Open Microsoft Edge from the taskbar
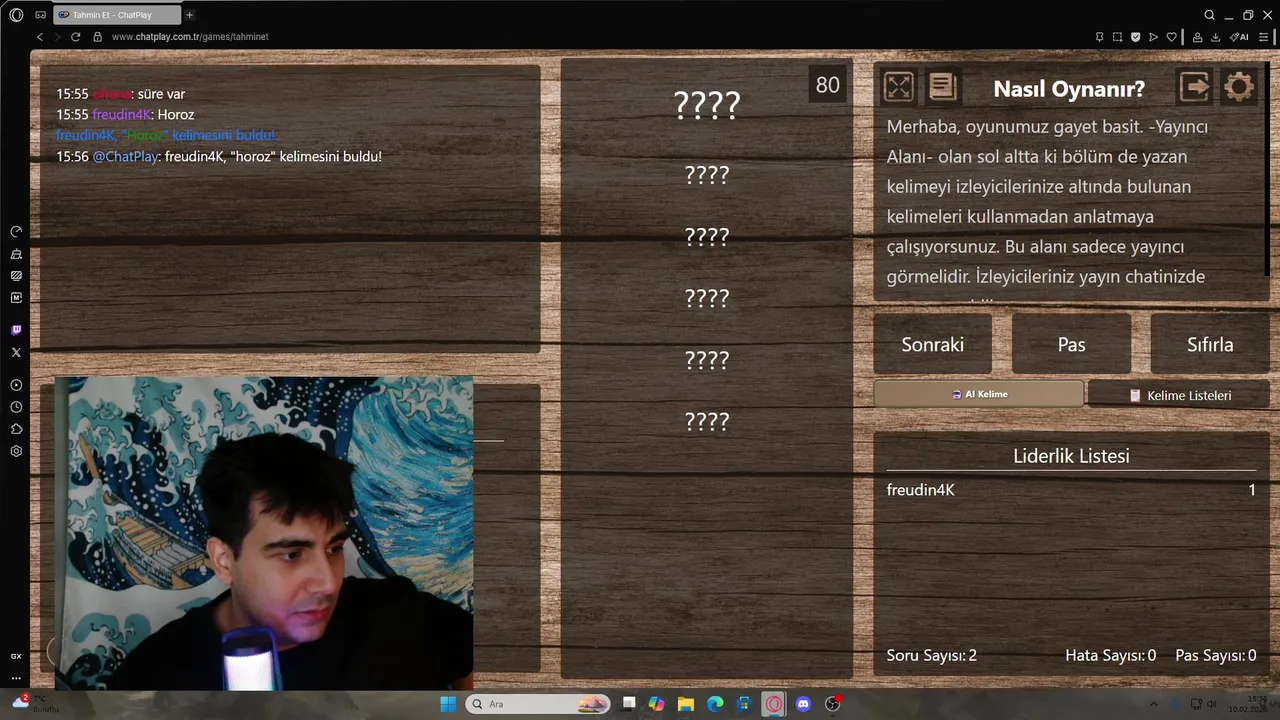The image size is (1280, 720). [x=715, y=704]
